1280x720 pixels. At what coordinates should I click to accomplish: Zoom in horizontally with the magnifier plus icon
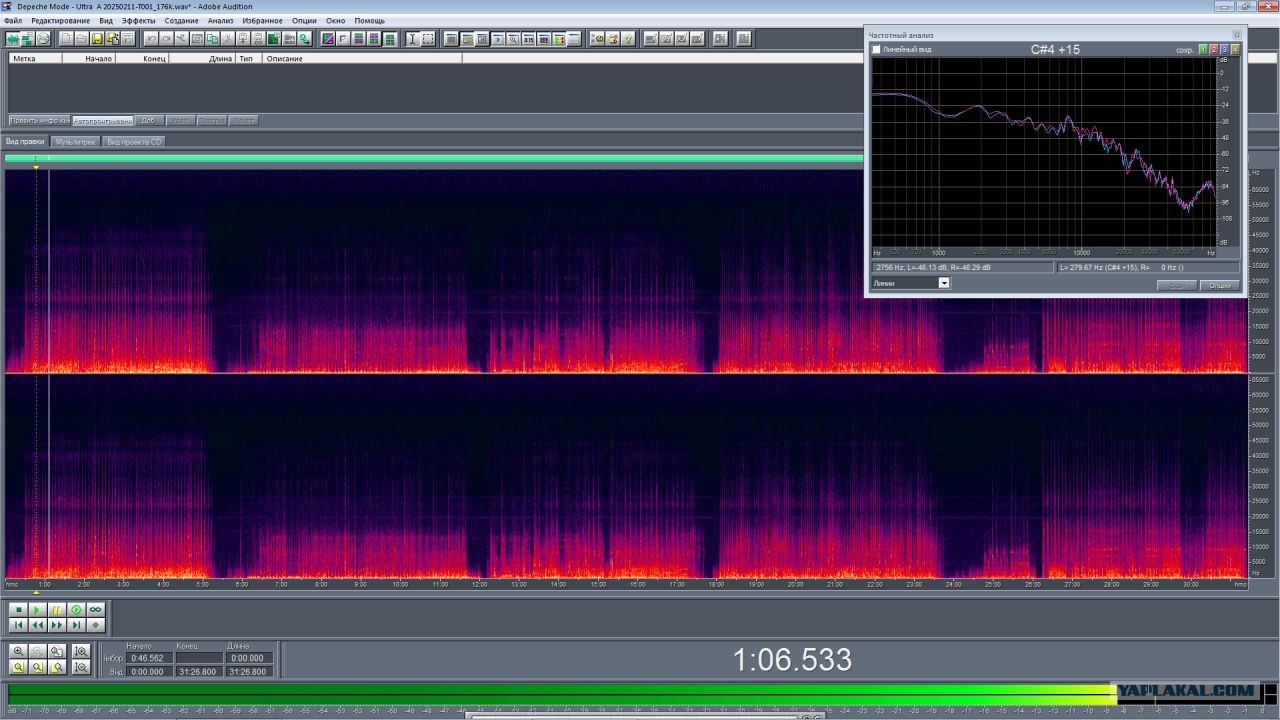click(18, 651)
